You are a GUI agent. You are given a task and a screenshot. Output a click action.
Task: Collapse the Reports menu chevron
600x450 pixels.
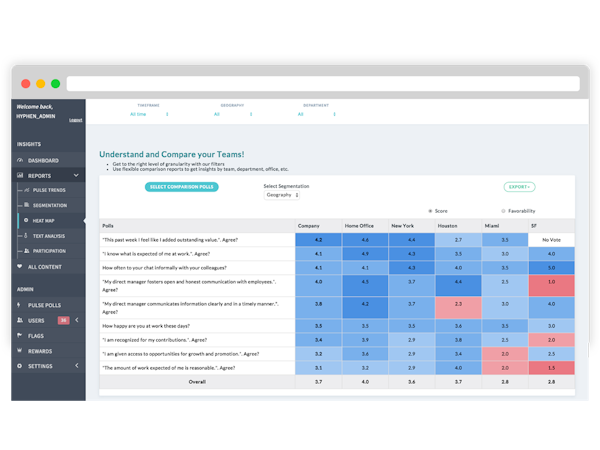pyautogui.click(x=76, y=175)
